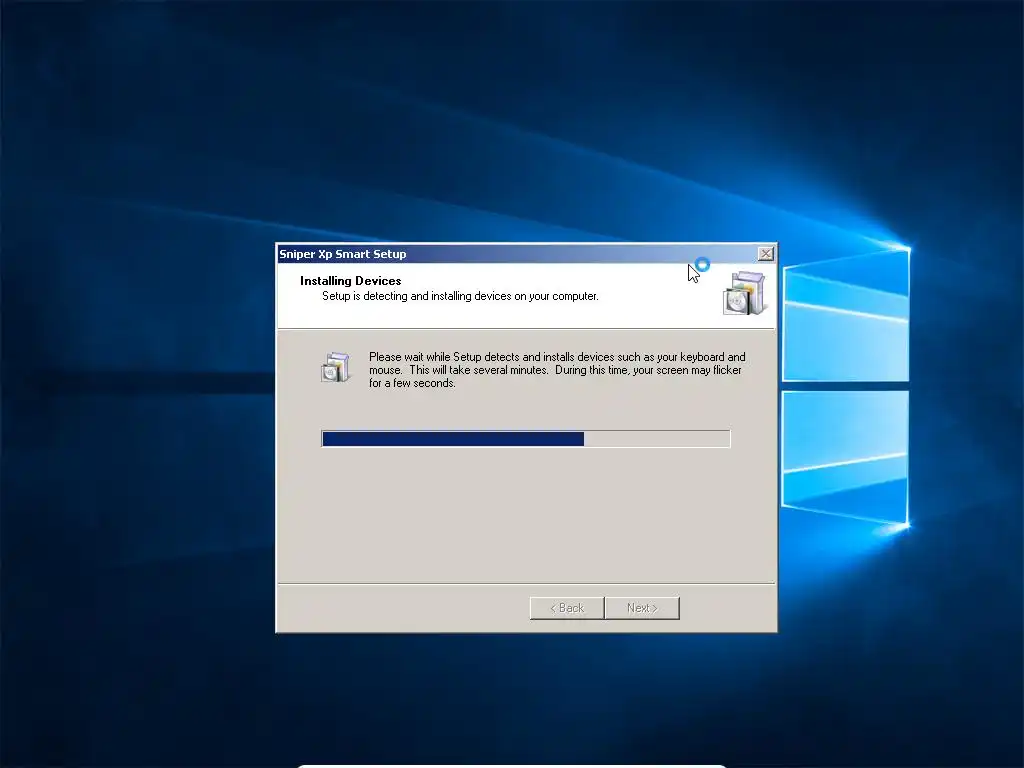Viewport: 1024px width, 768px height.
Task: Click the device installation progress bar
Action: point(526,439)
